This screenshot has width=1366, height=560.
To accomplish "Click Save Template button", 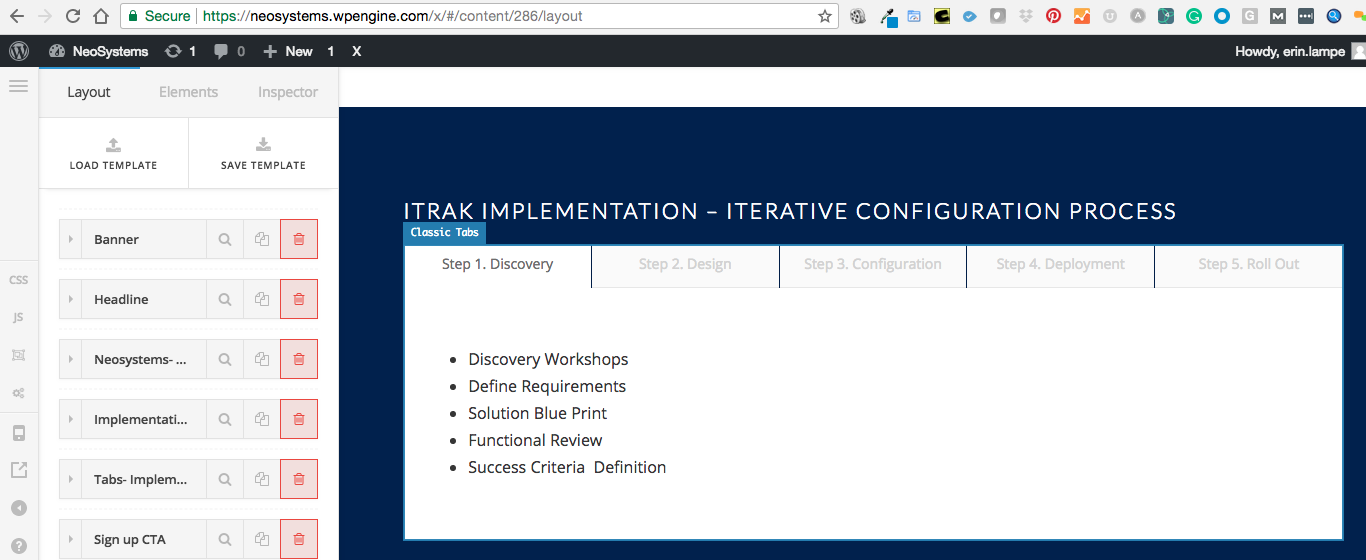I will tap(263, 153).
